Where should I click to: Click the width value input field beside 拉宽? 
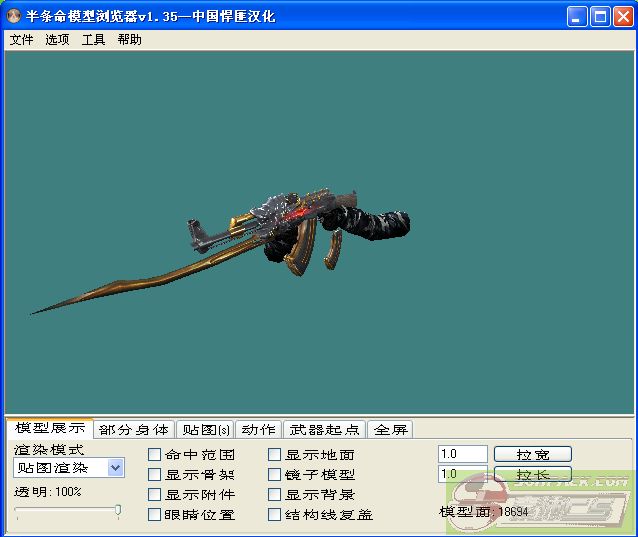tap(462, 455)
